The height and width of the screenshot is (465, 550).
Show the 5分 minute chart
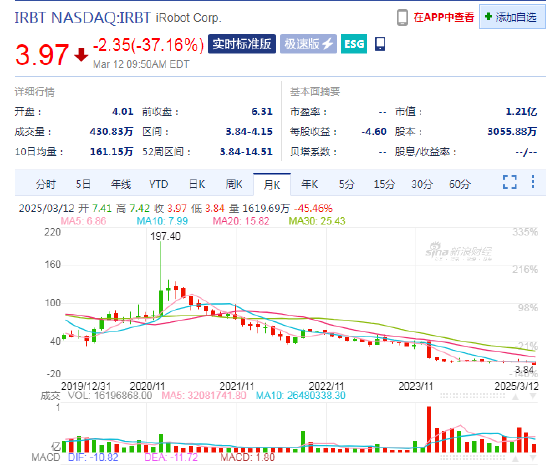coord(347,184)
